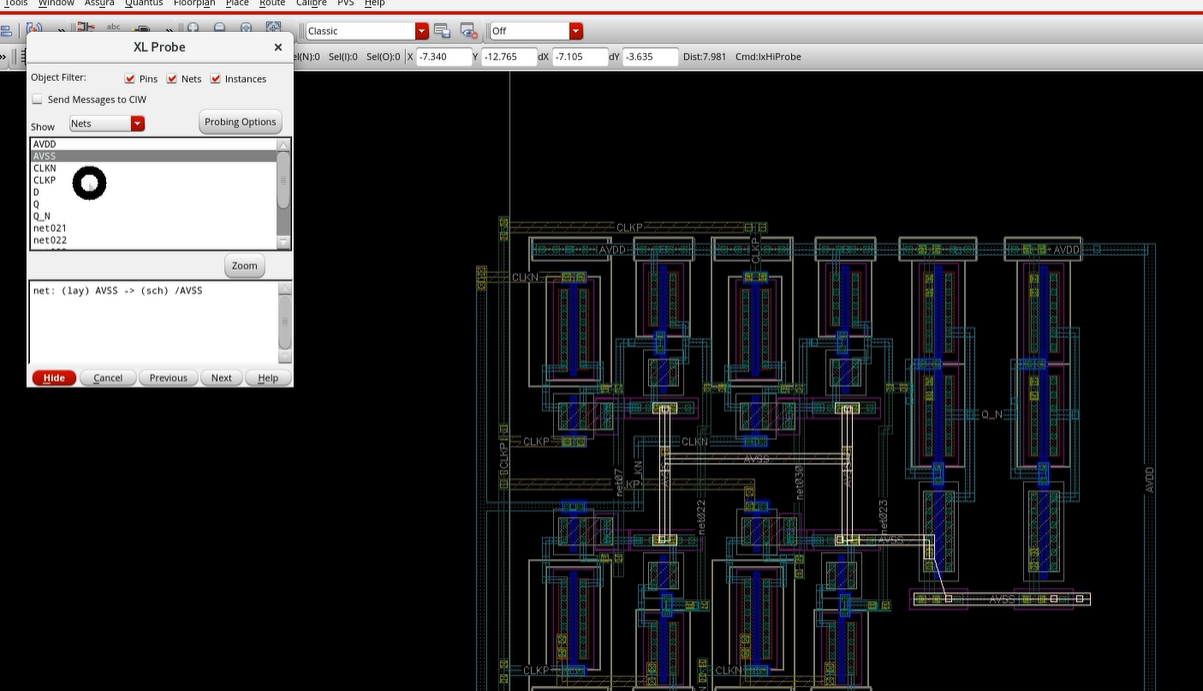Click the Help button in XL Probe

(268, 378)
